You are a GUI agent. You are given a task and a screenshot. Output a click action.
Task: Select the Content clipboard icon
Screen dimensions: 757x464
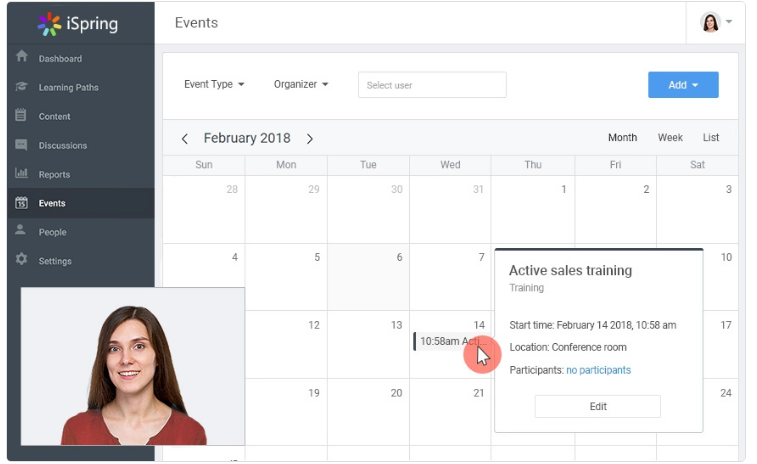click(x=21, y=115)
